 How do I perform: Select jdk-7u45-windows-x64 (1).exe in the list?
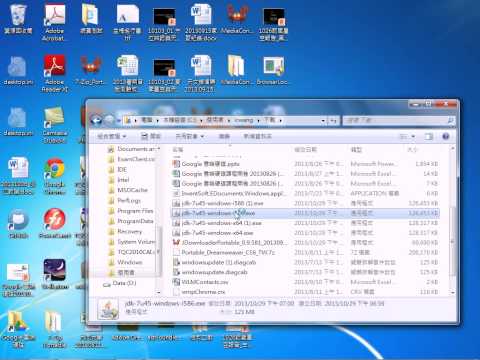(x=305, y=223)
